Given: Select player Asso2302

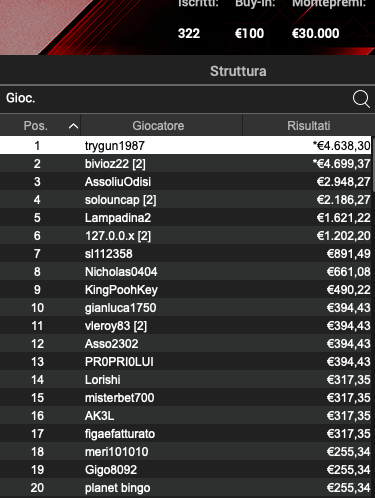Looking at the screenshot, I should [185, 343].
